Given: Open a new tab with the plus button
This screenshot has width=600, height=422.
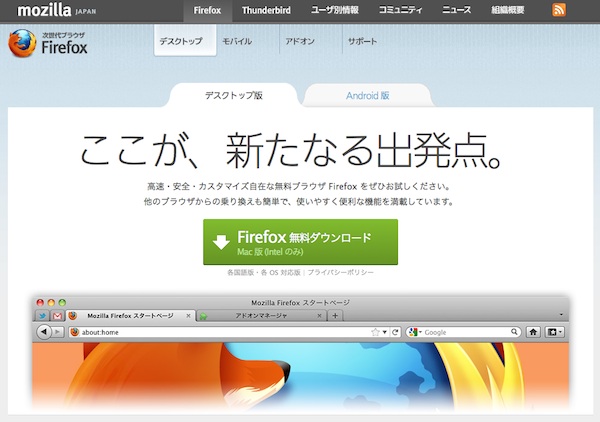Looking at the screenshot, I should coord(335,316).
